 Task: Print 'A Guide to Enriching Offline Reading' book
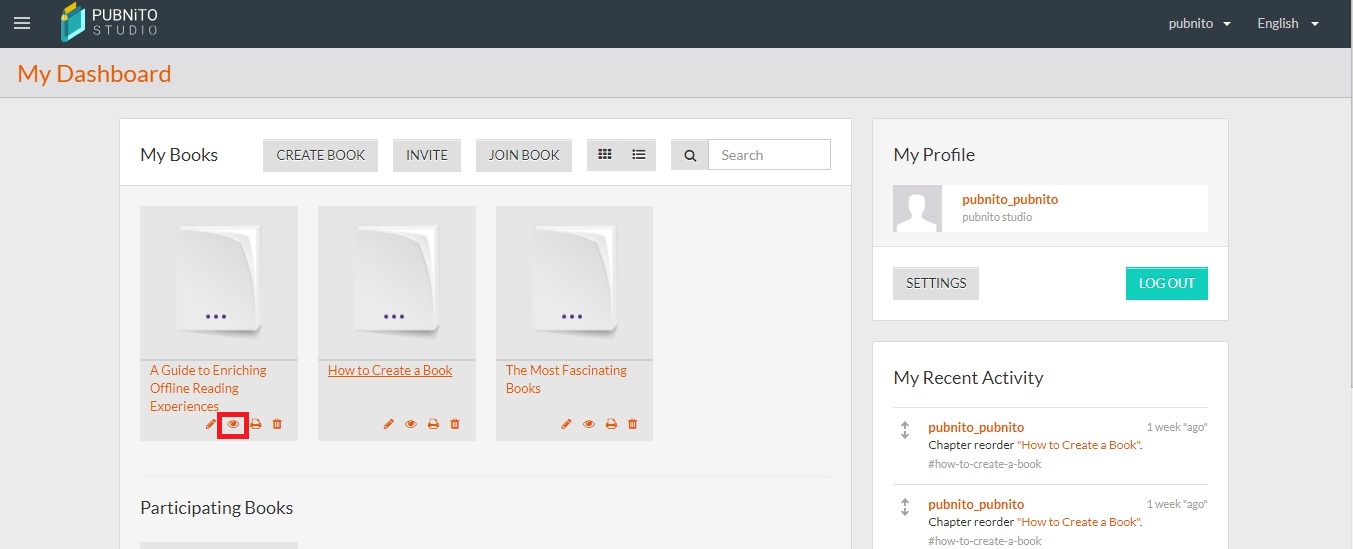(x=256, y=424)
